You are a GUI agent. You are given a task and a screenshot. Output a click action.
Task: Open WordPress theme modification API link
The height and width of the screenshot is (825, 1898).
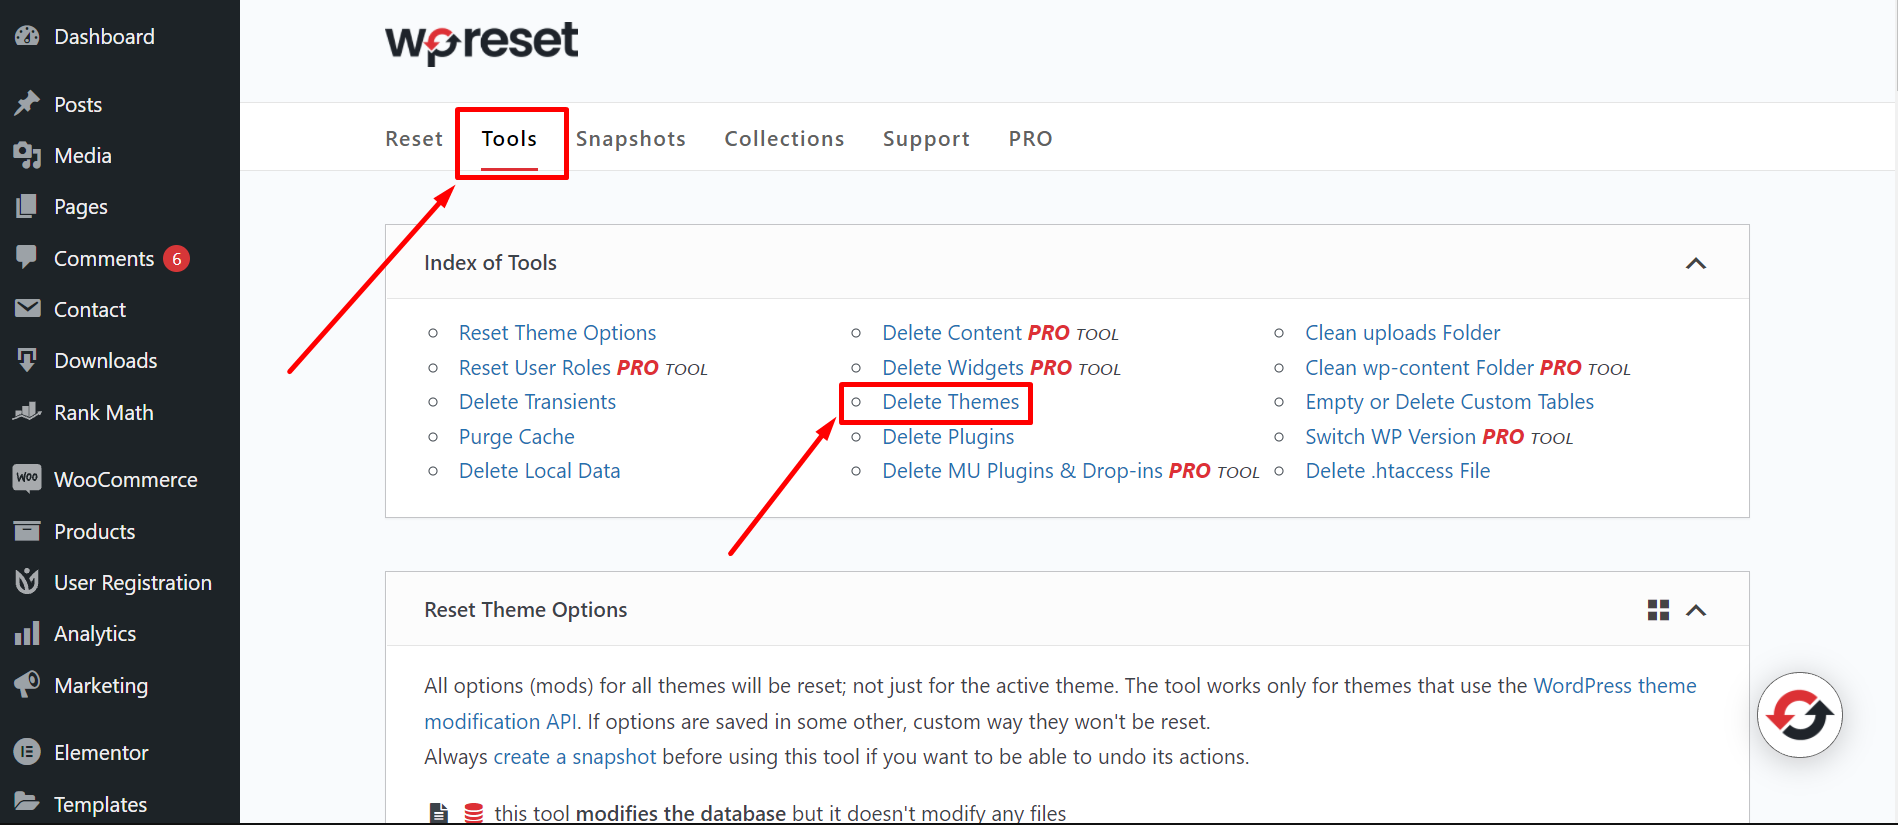tap(1615, 686)
